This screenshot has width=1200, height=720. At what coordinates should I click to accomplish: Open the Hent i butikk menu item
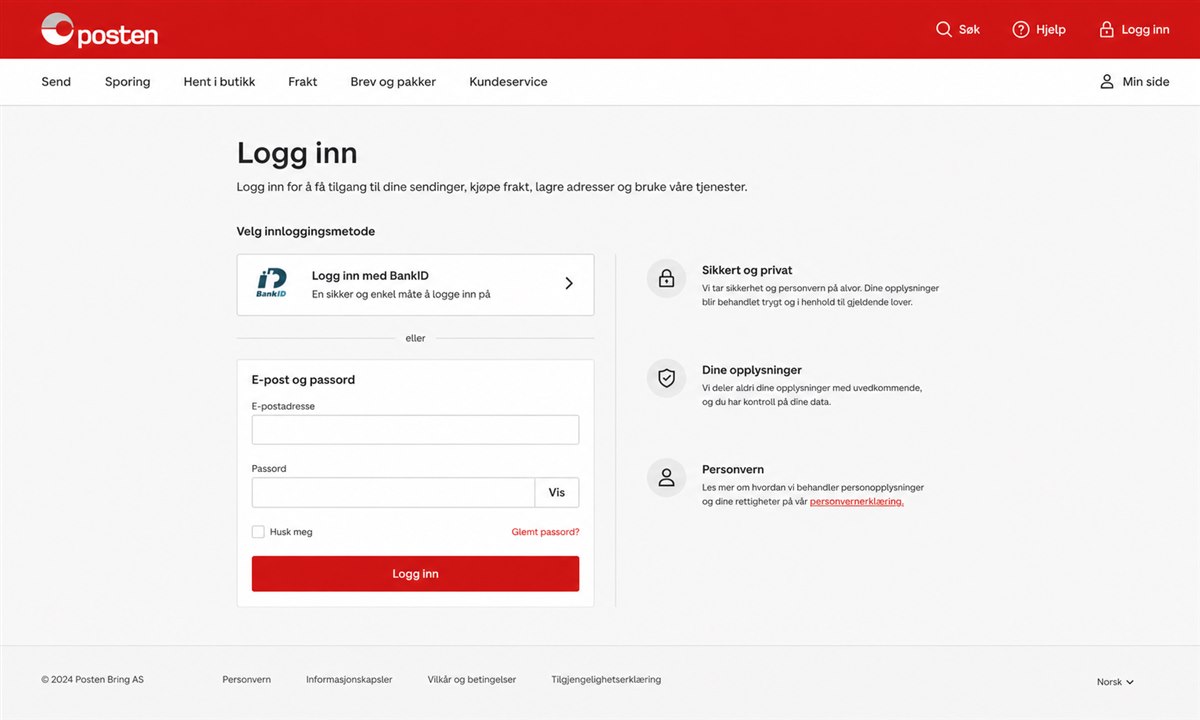(x=219, y=82)
